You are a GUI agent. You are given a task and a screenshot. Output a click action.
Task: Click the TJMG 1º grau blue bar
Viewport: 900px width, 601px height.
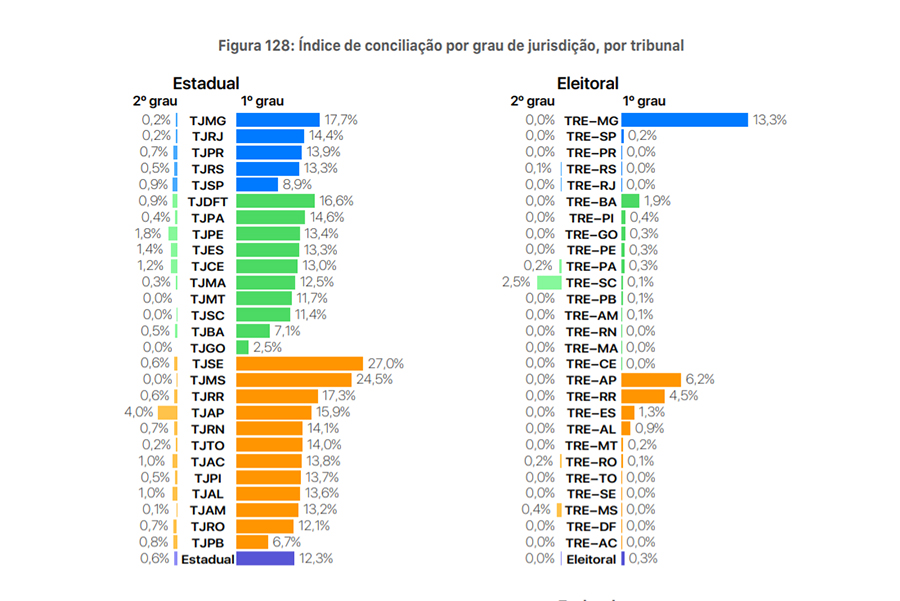pos(277,120)
